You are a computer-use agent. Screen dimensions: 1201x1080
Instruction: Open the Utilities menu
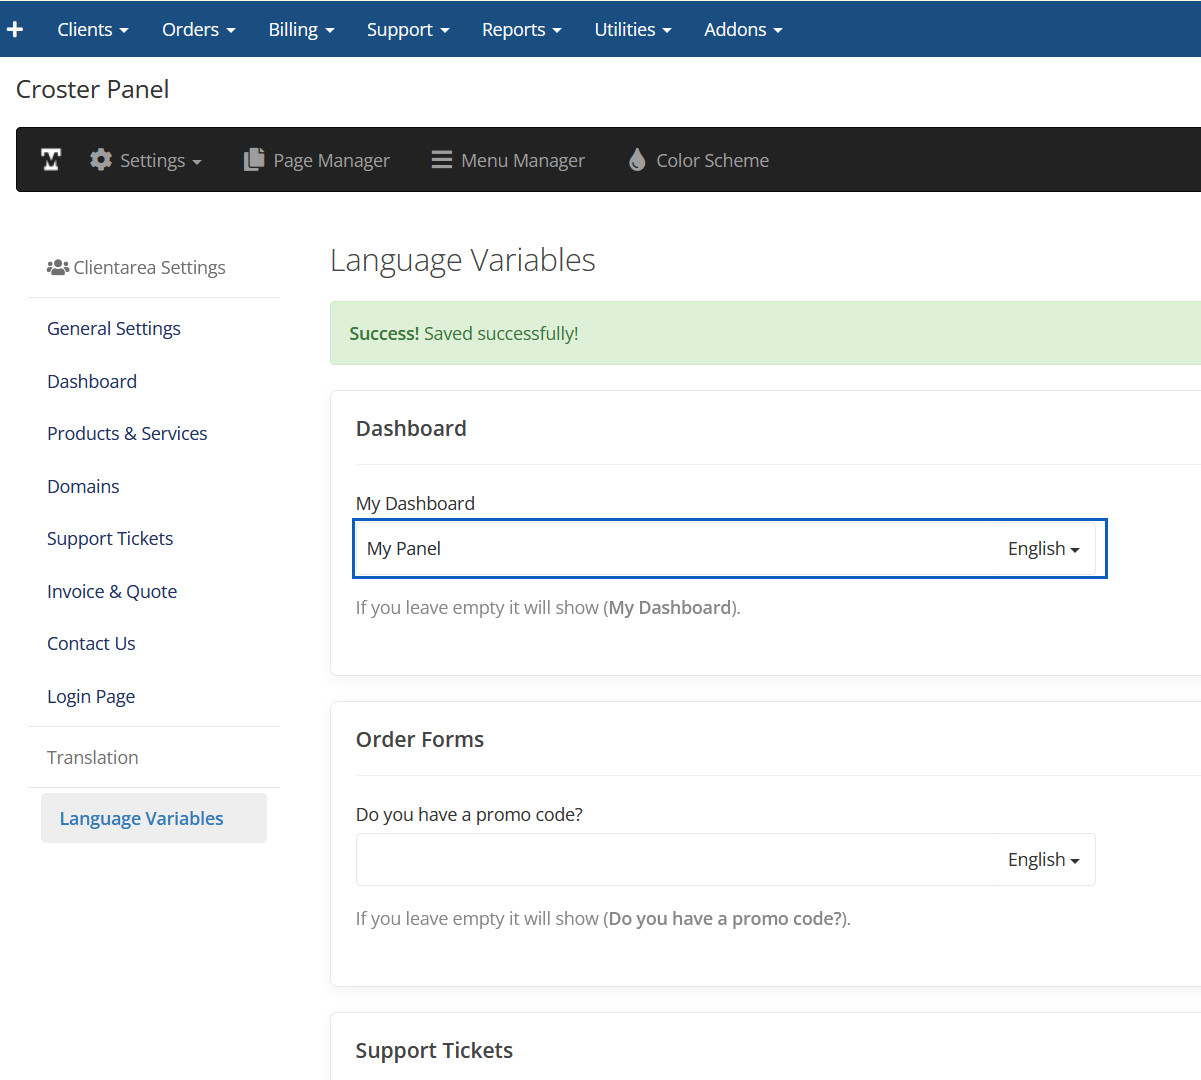(x=632, y=29)
